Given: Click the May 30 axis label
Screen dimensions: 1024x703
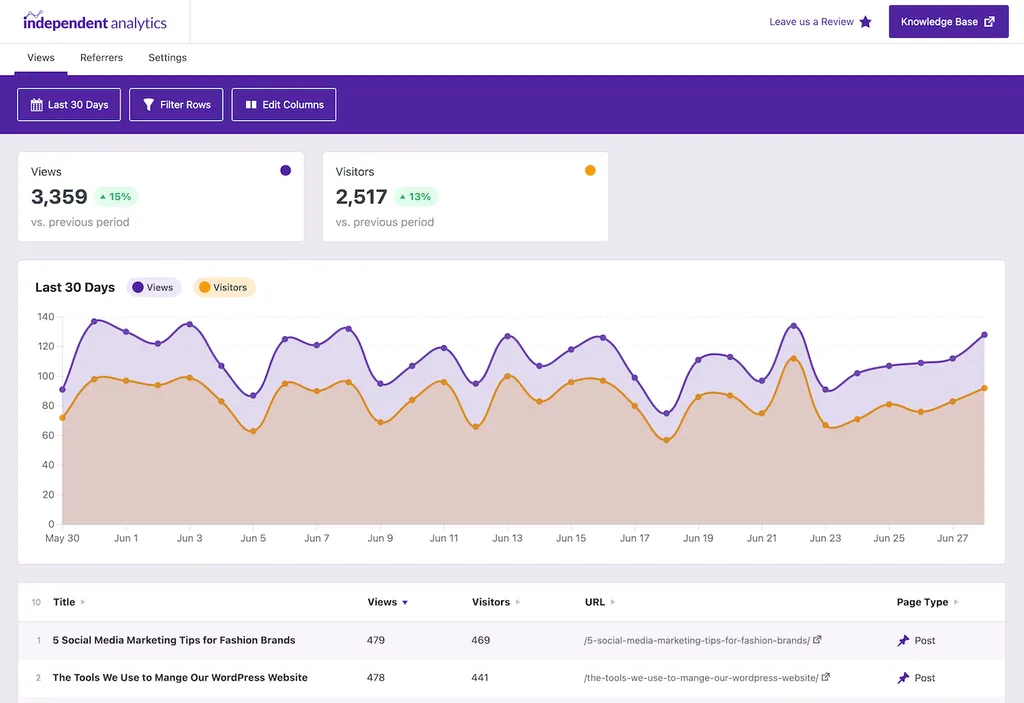Looking at the screenshot, I should click(x=62, y=538).
